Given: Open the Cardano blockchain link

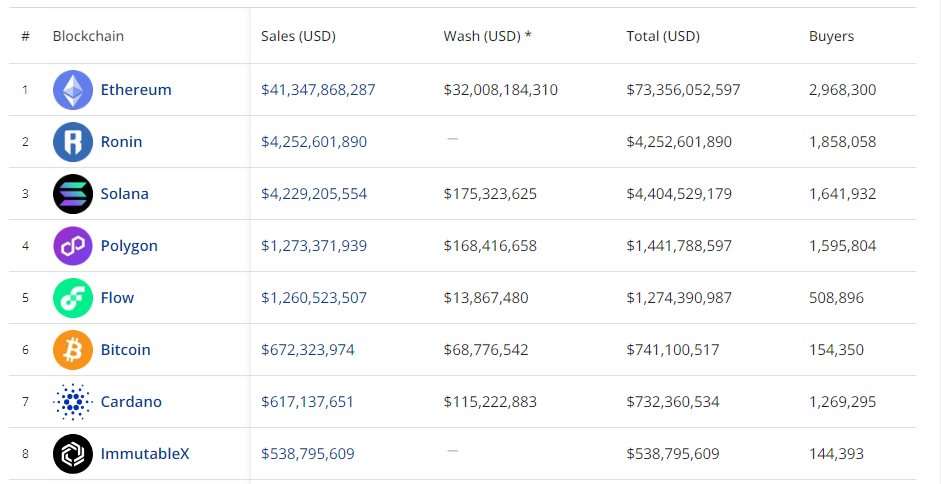Looking at the screenshot, I should 131,402.
